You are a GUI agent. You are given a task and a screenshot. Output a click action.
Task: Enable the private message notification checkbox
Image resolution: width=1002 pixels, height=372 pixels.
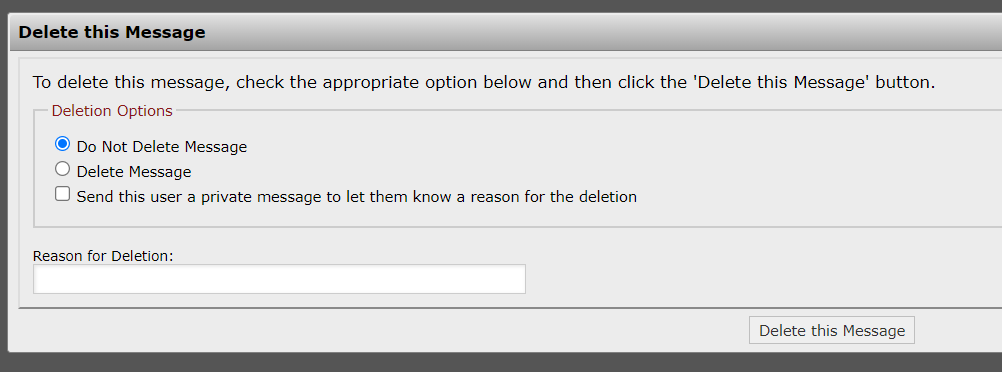tap(63, 194)
